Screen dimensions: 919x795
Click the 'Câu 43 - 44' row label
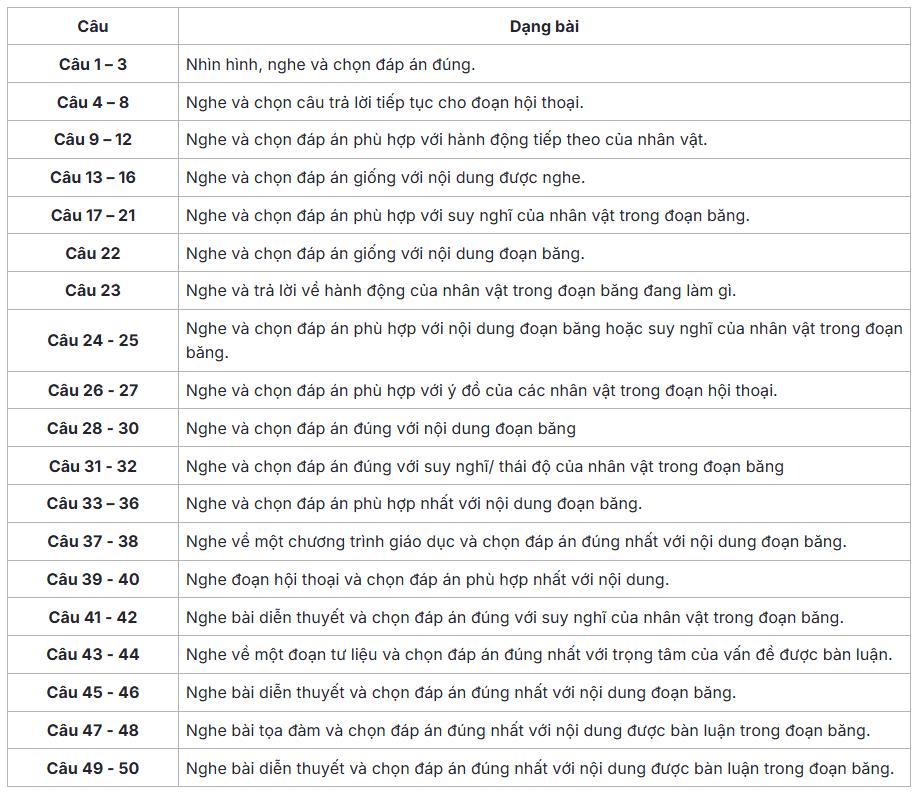(x=93, y=654)
